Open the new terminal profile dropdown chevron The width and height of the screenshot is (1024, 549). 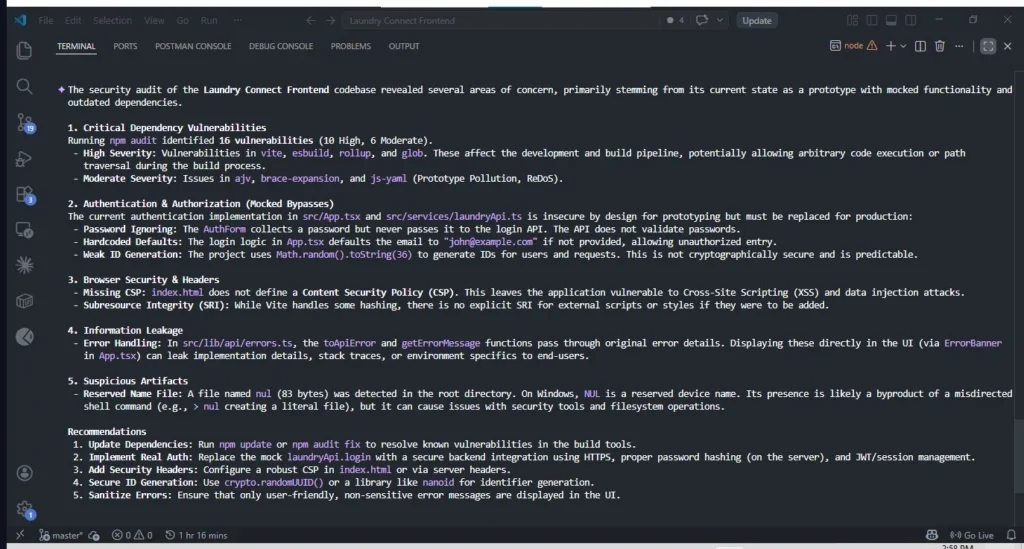(903, 46)
